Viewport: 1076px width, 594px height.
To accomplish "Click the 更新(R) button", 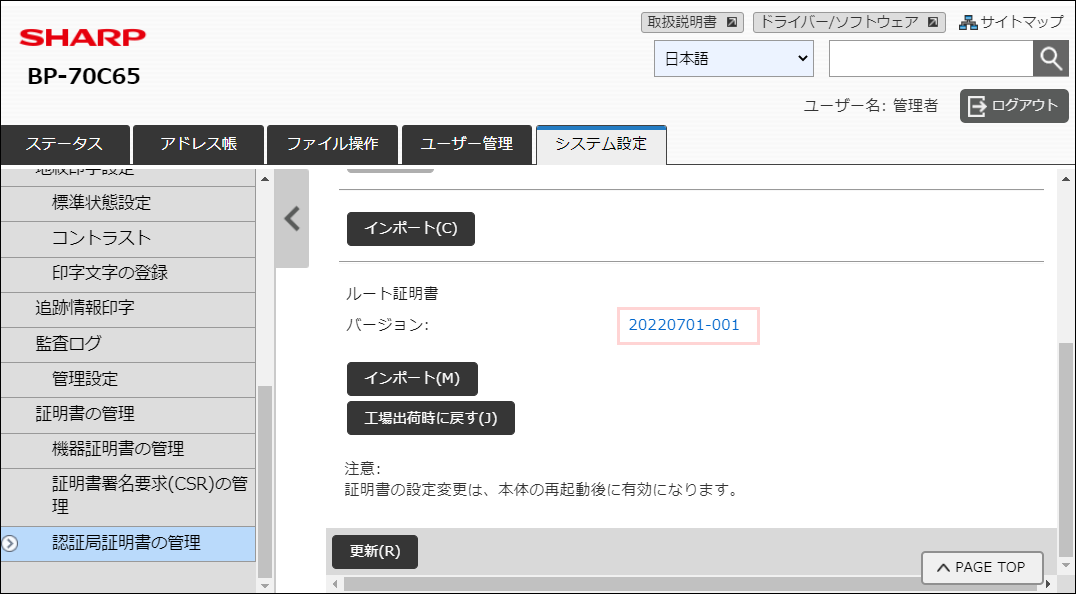I will click(x=375, y=551).
